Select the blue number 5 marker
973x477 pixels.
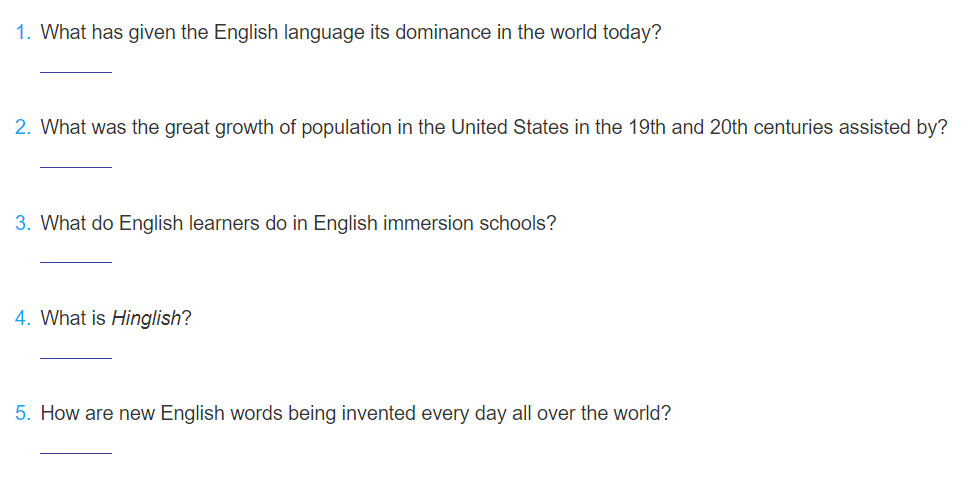click(23, 413)
